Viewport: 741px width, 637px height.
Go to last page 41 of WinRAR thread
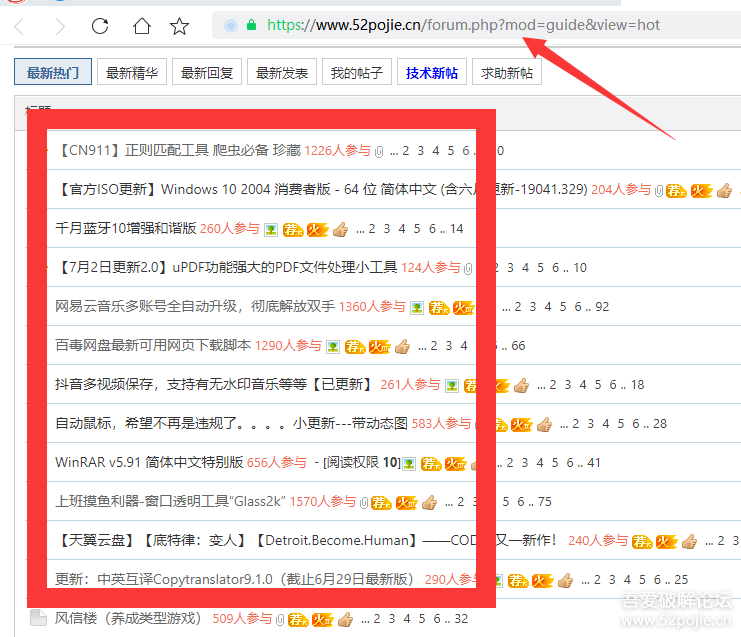point(594,463)
